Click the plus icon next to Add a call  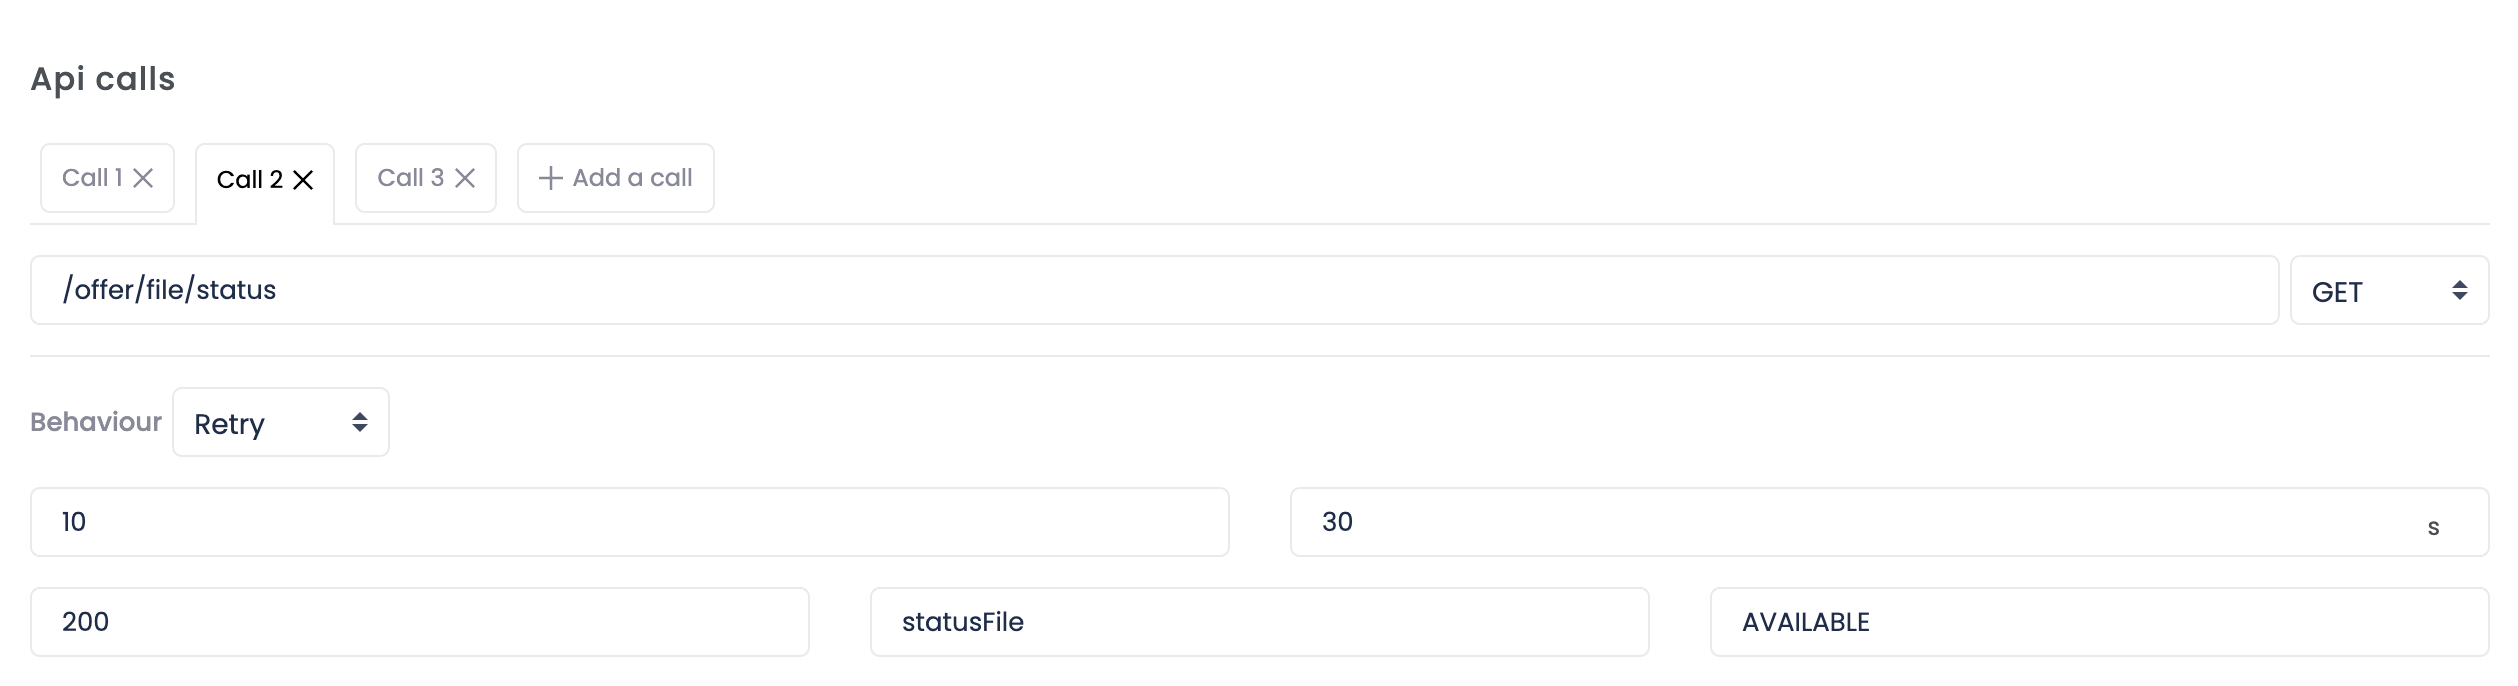tap(550, 177)
